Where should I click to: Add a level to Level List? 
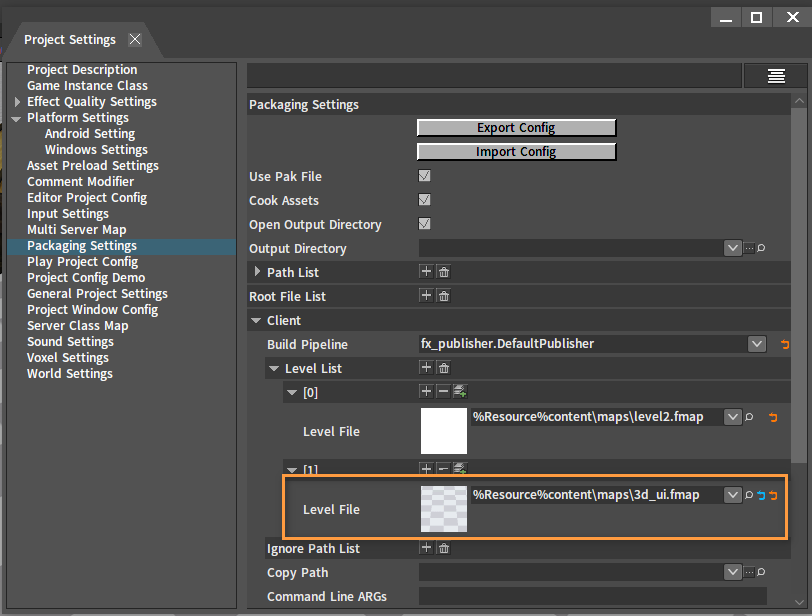pyautogui.click(x=426, y=368)
